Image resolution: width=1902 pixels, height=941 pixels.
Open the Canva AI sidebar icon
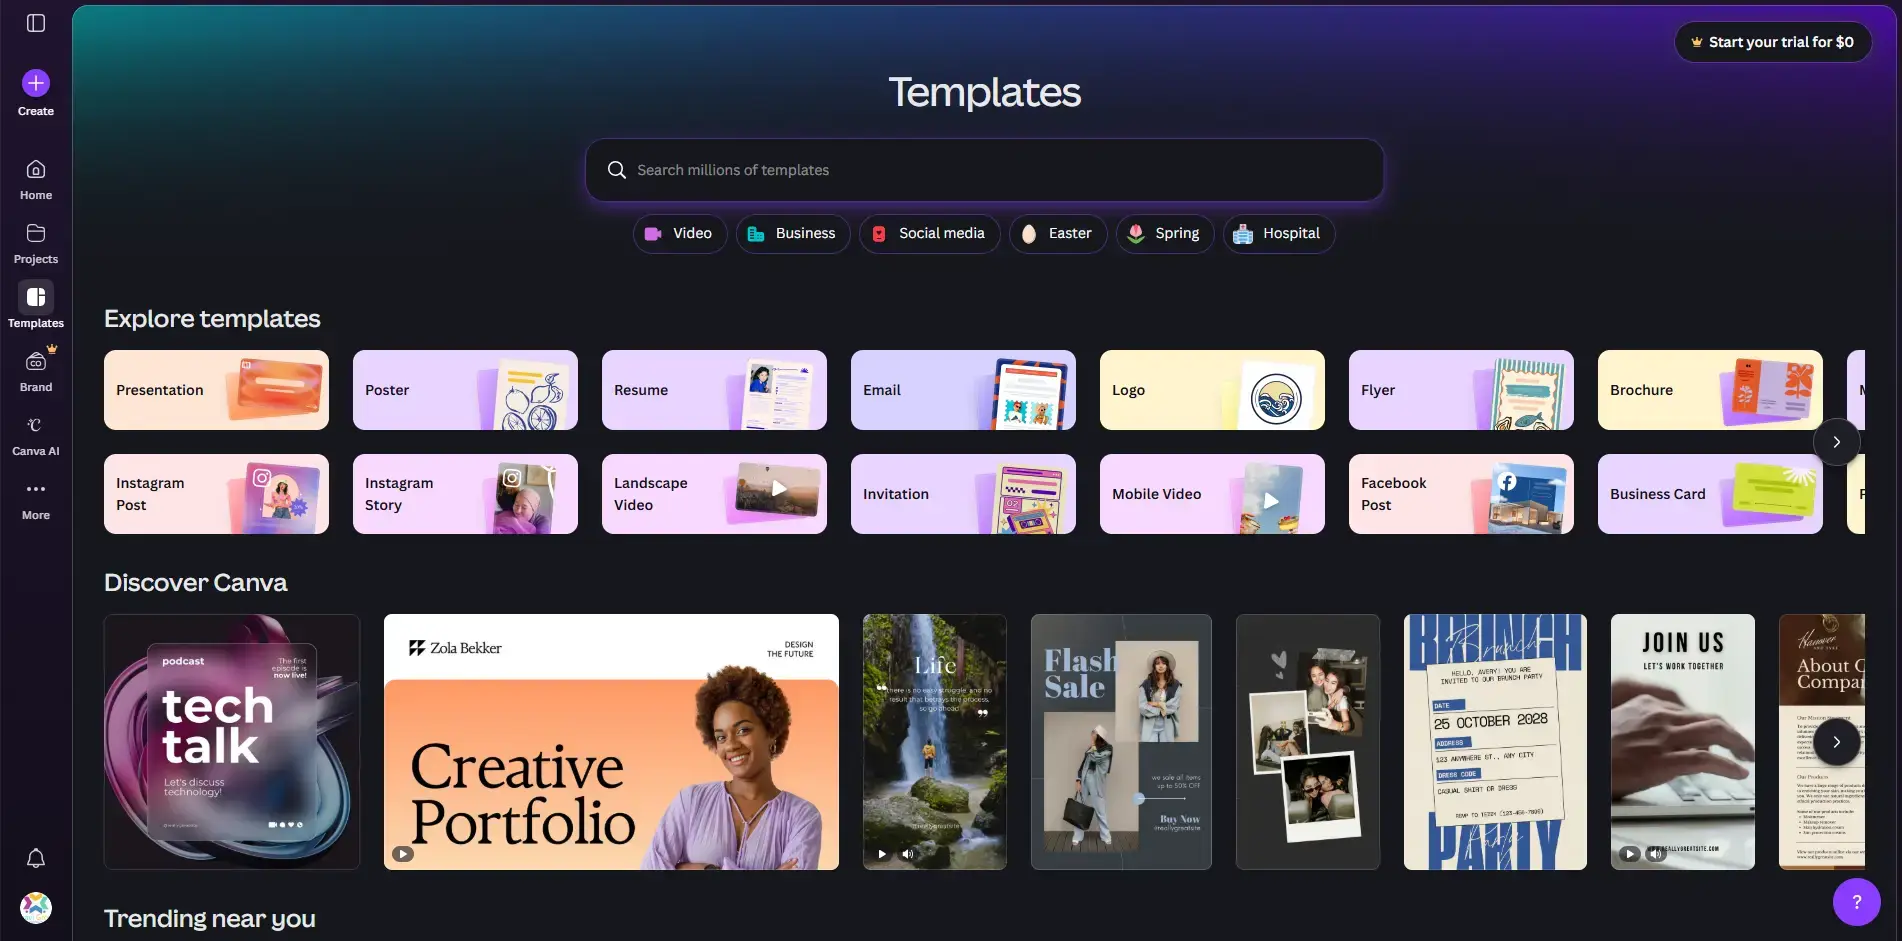(36, 426)
